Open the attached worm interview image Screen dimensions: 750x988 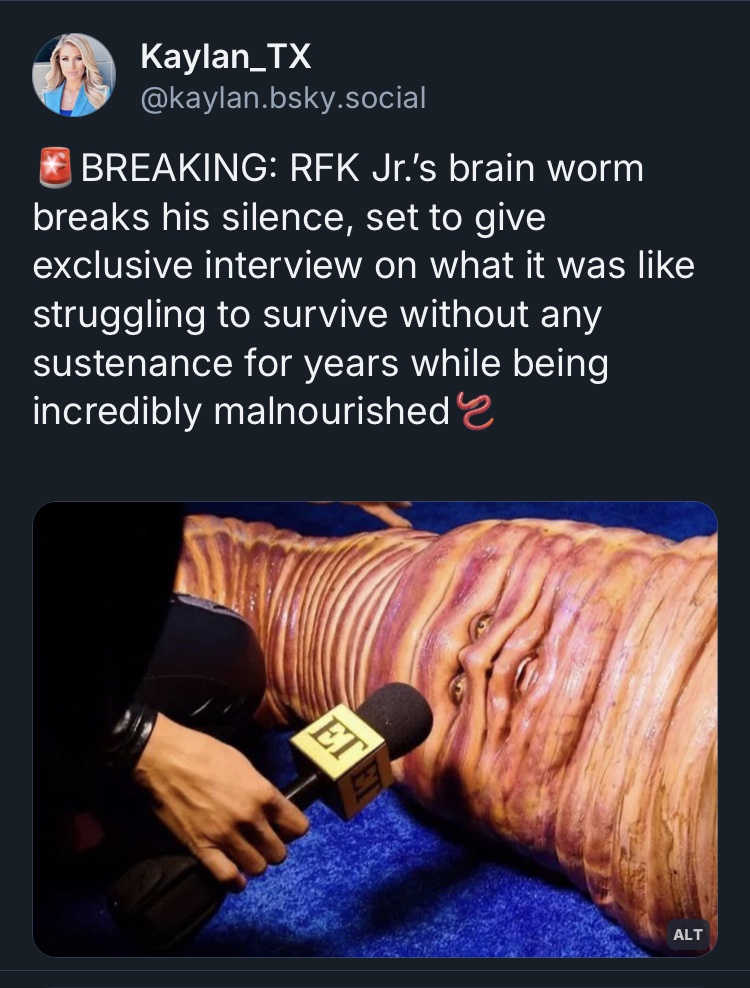(375, 729)
